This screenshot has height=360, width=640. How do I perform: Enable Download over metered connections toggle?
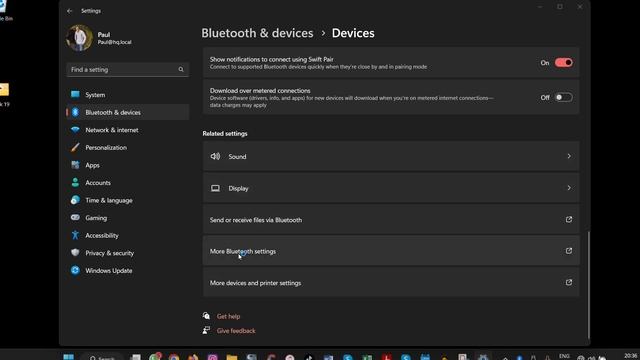coord(563,97)
